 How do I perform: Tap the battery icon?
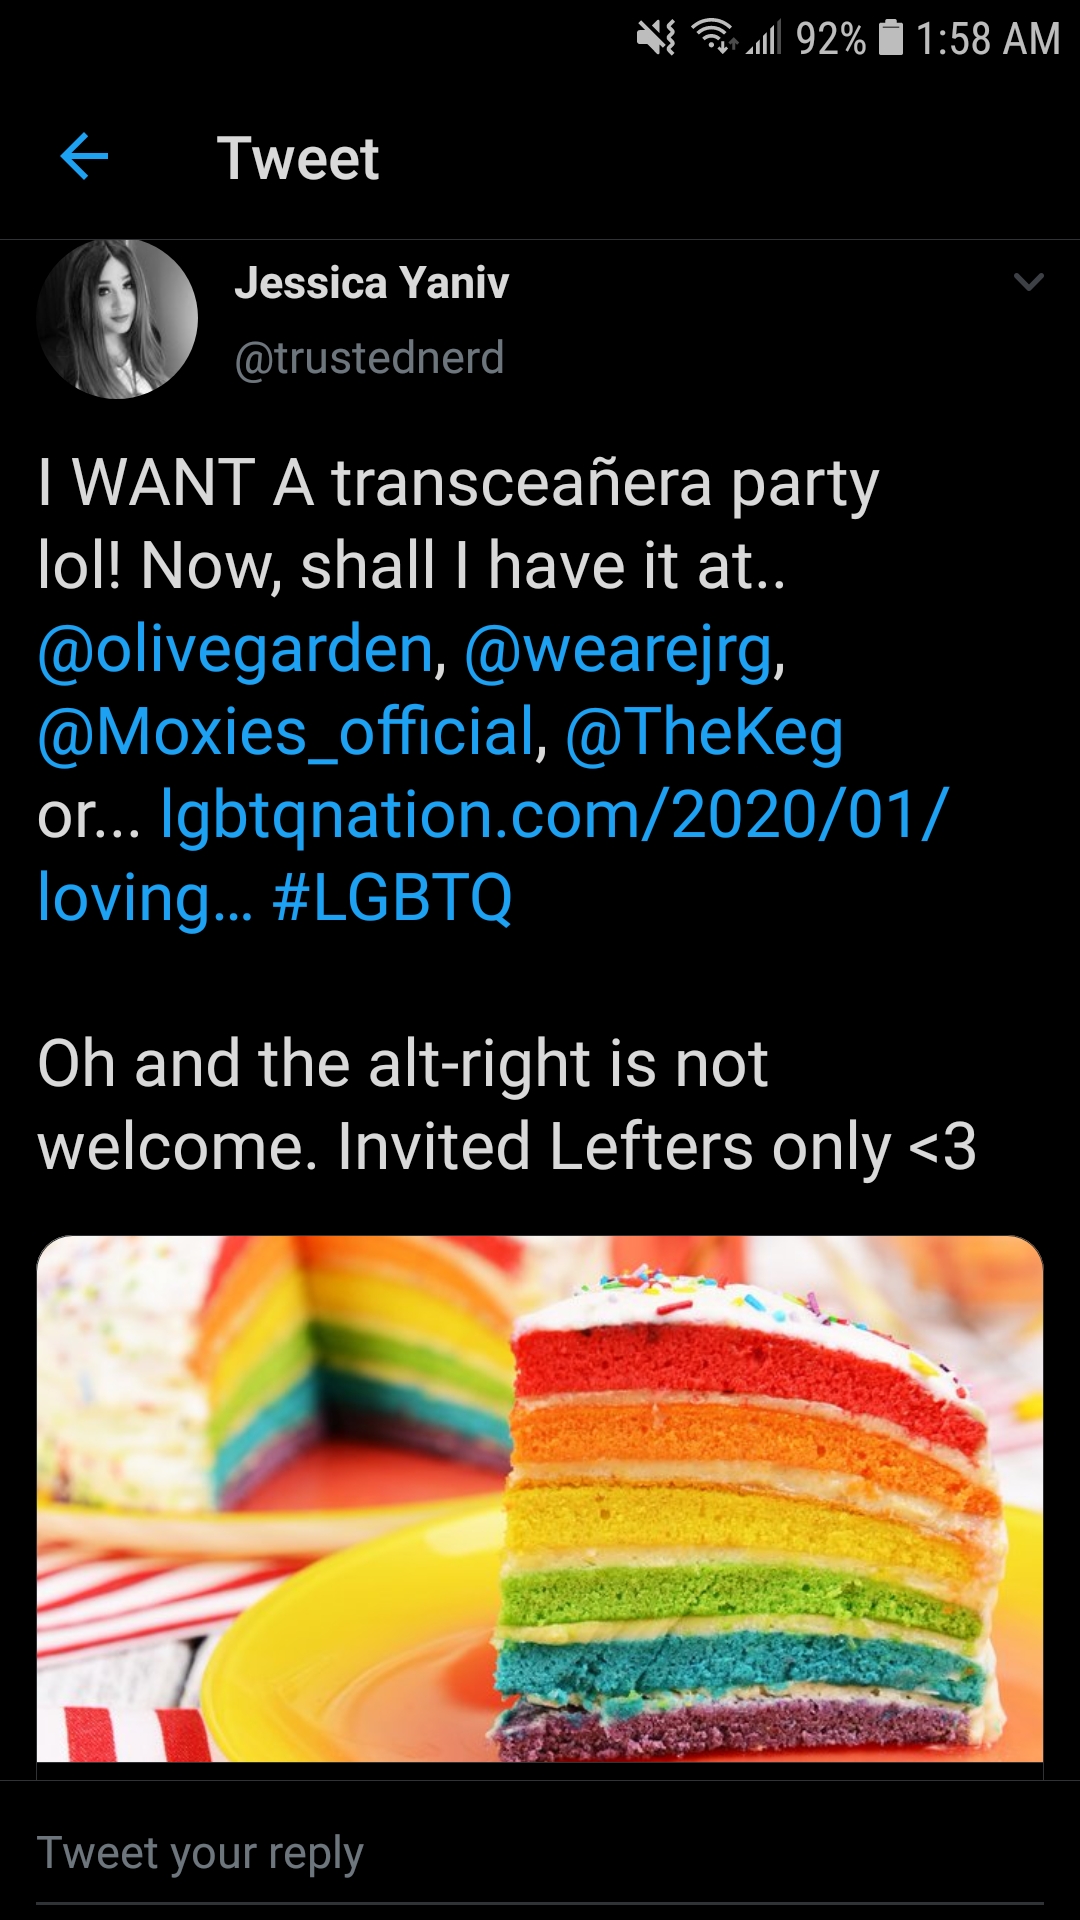click(891, 38)
